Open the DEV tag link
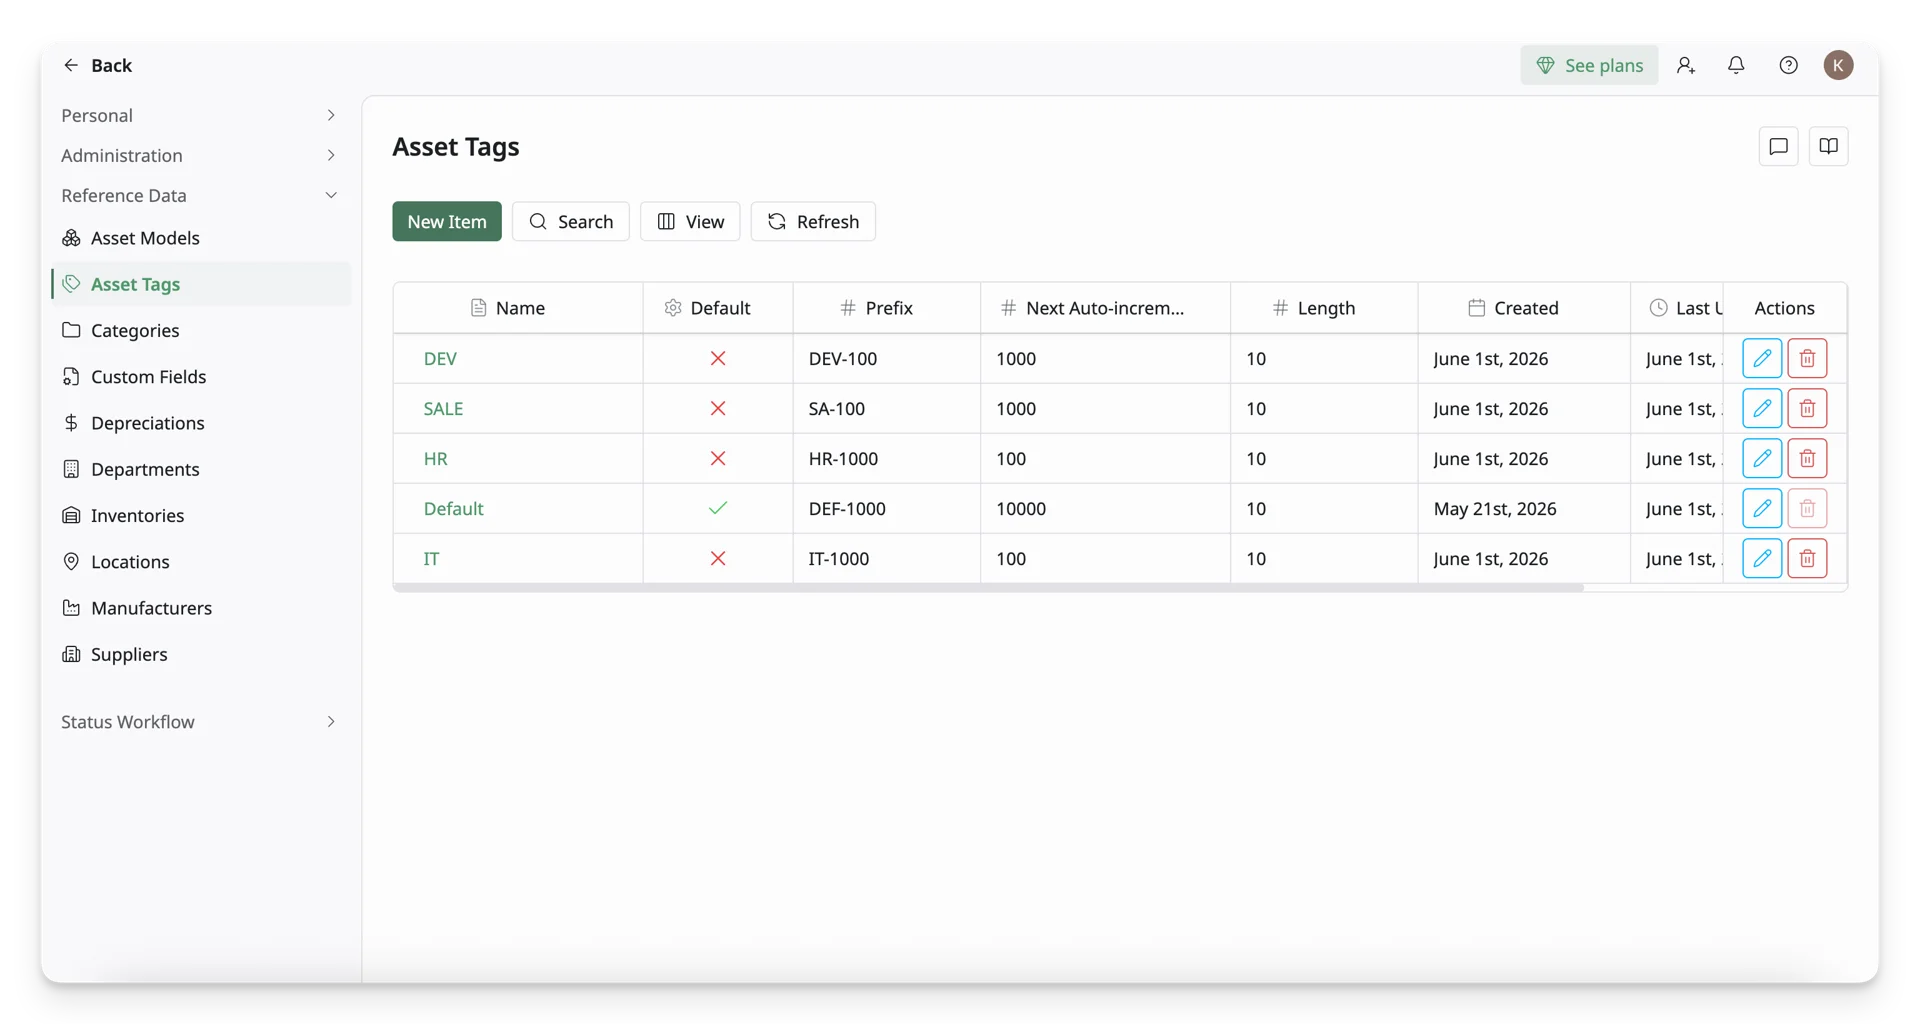 pos(440,359)
